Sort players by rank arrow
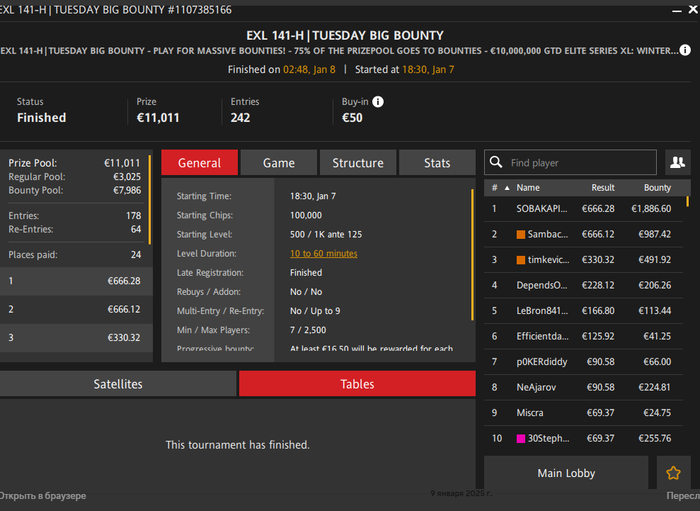The image size is (700, 511). [x=507, y=188]
